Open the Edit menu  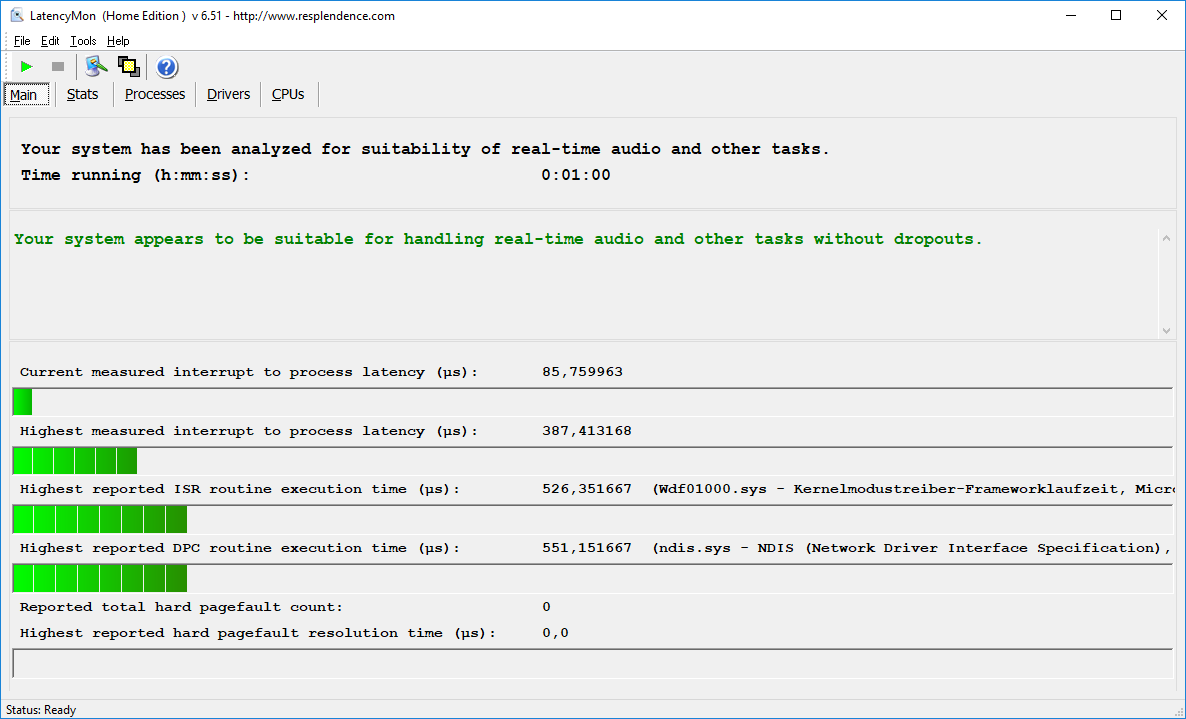[50, 41]
